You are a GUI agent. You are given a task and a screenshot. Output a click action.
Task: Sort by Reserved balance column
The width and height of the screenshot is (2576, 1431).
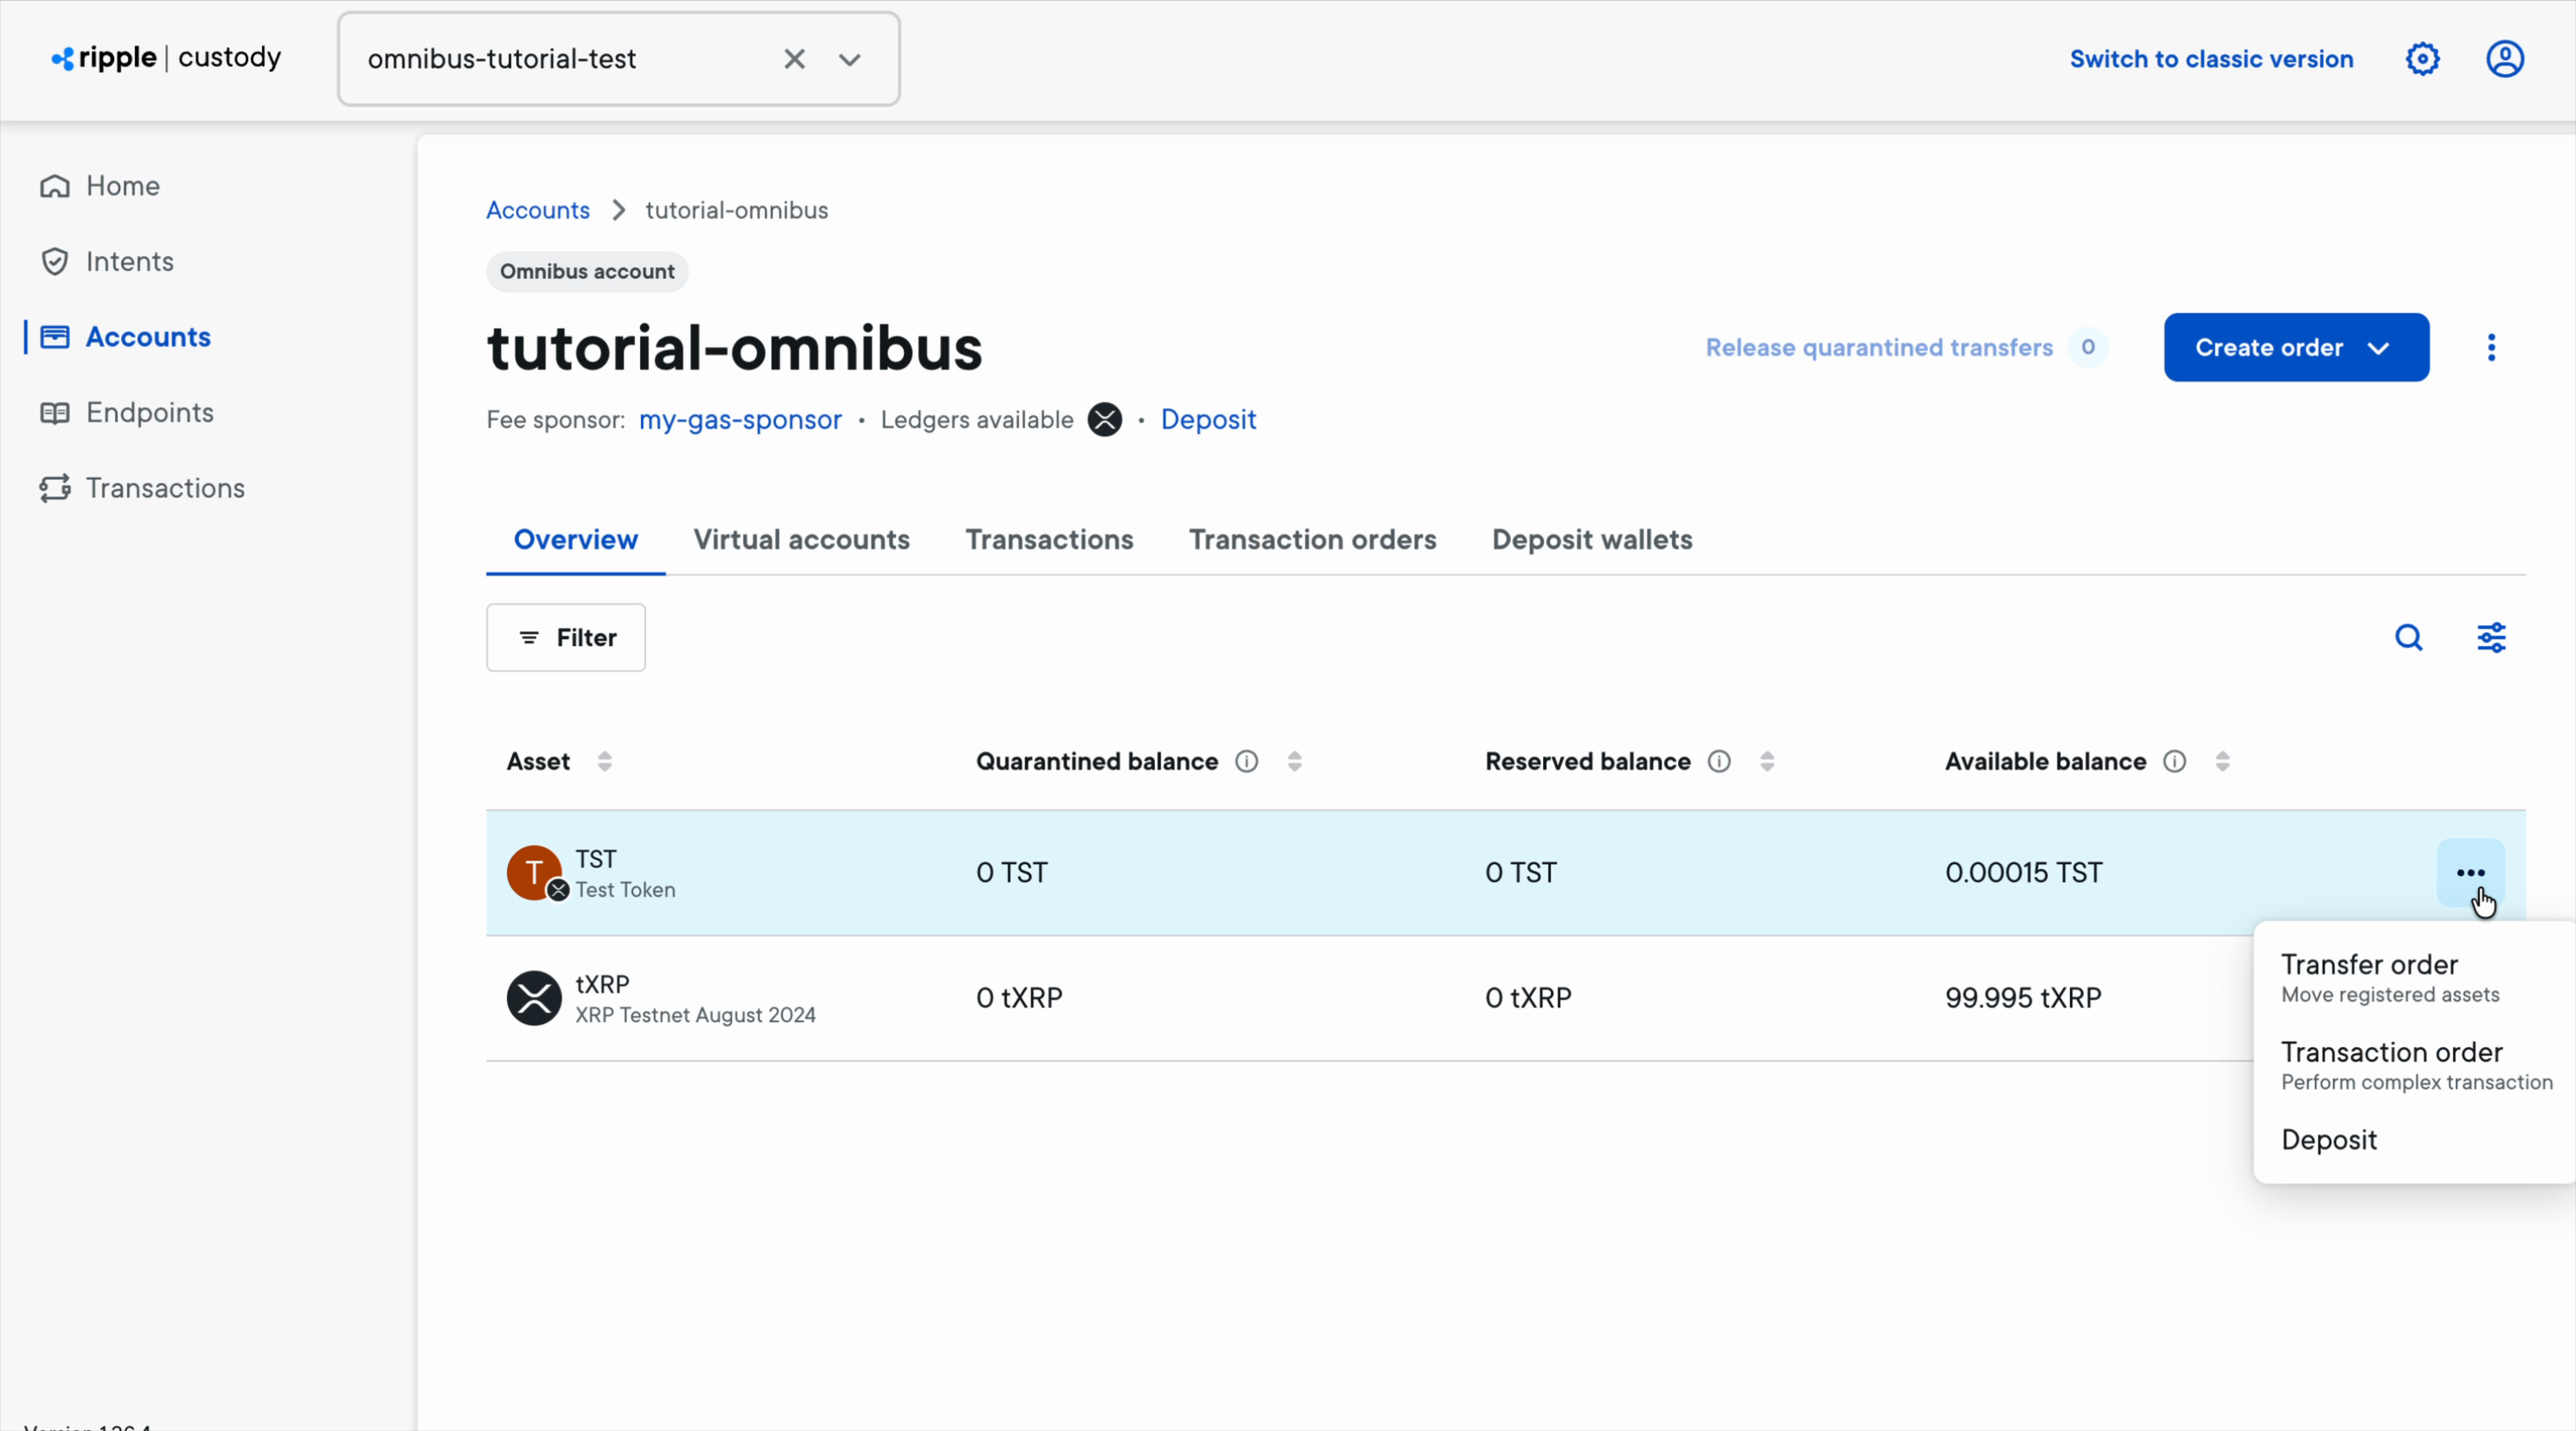click(x=1767, y=761)
